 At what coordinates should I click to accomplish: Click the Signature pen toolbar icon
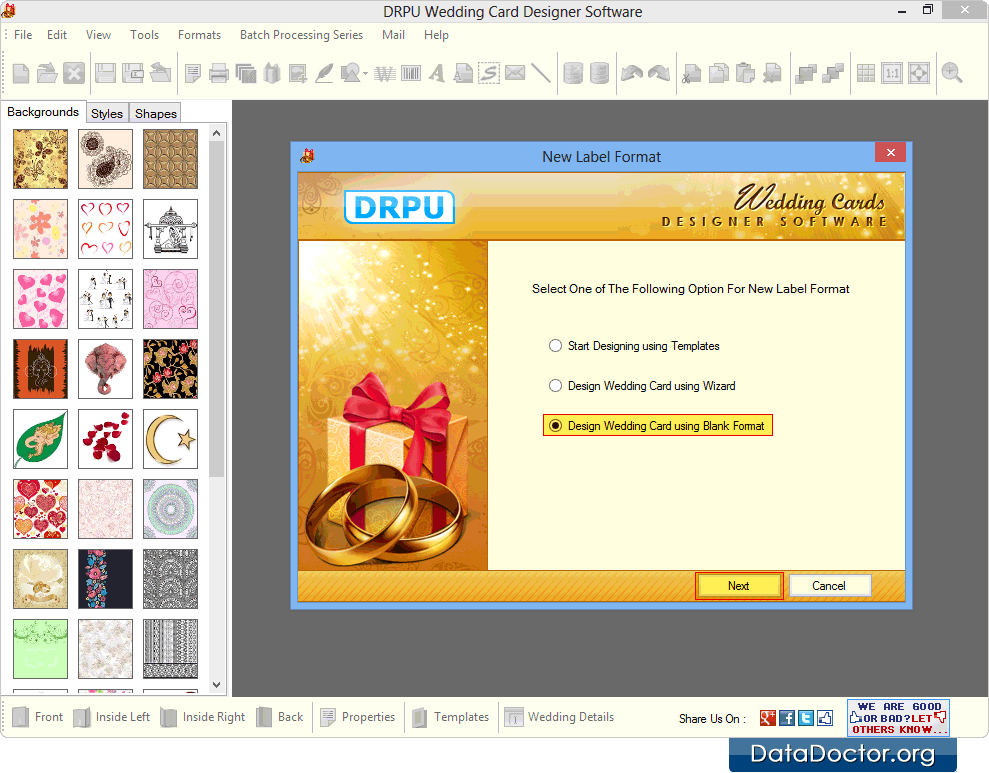(324, 74)
